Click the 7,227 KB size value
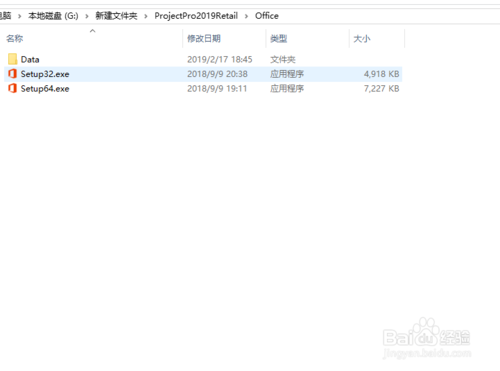The height and width of the screenshot is (371, 500). point(381,89)
